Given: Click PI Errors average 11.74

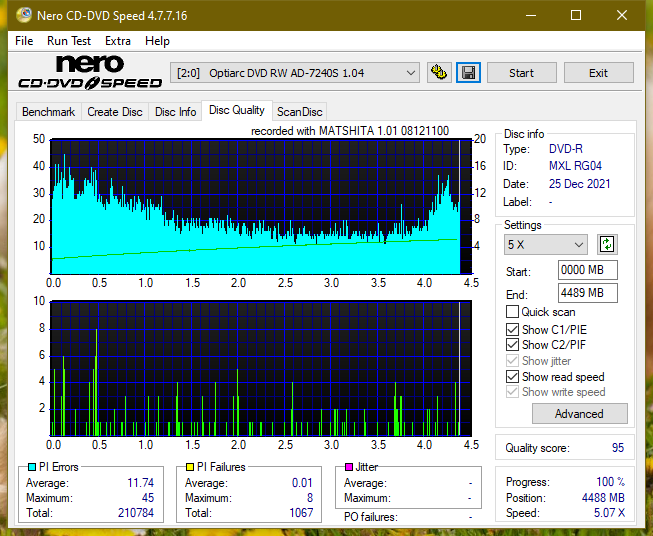Looking at the screenshot, I should 140,483.
